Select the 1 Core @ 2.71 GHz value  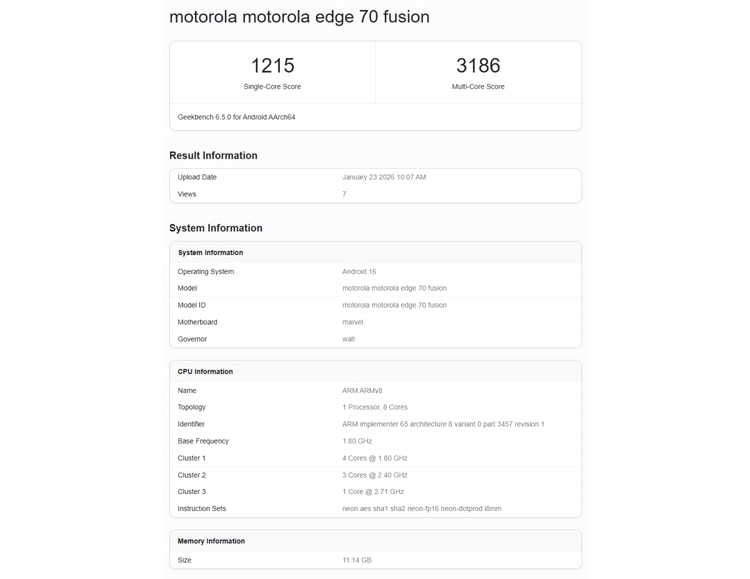373,491
